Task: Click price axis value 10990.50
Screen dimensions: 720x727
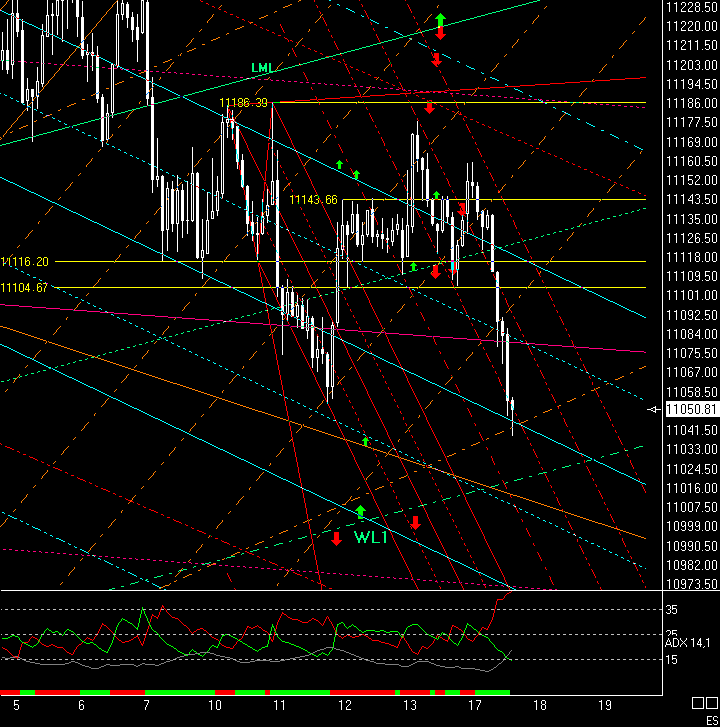Action: pyautogui.click(x=691, y=546)
